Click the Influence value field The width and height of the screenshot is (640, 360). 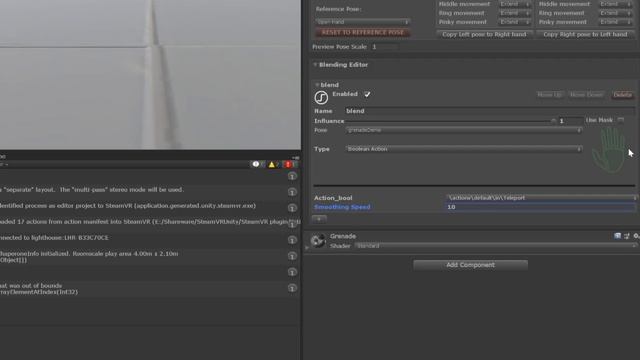point(571,121)
